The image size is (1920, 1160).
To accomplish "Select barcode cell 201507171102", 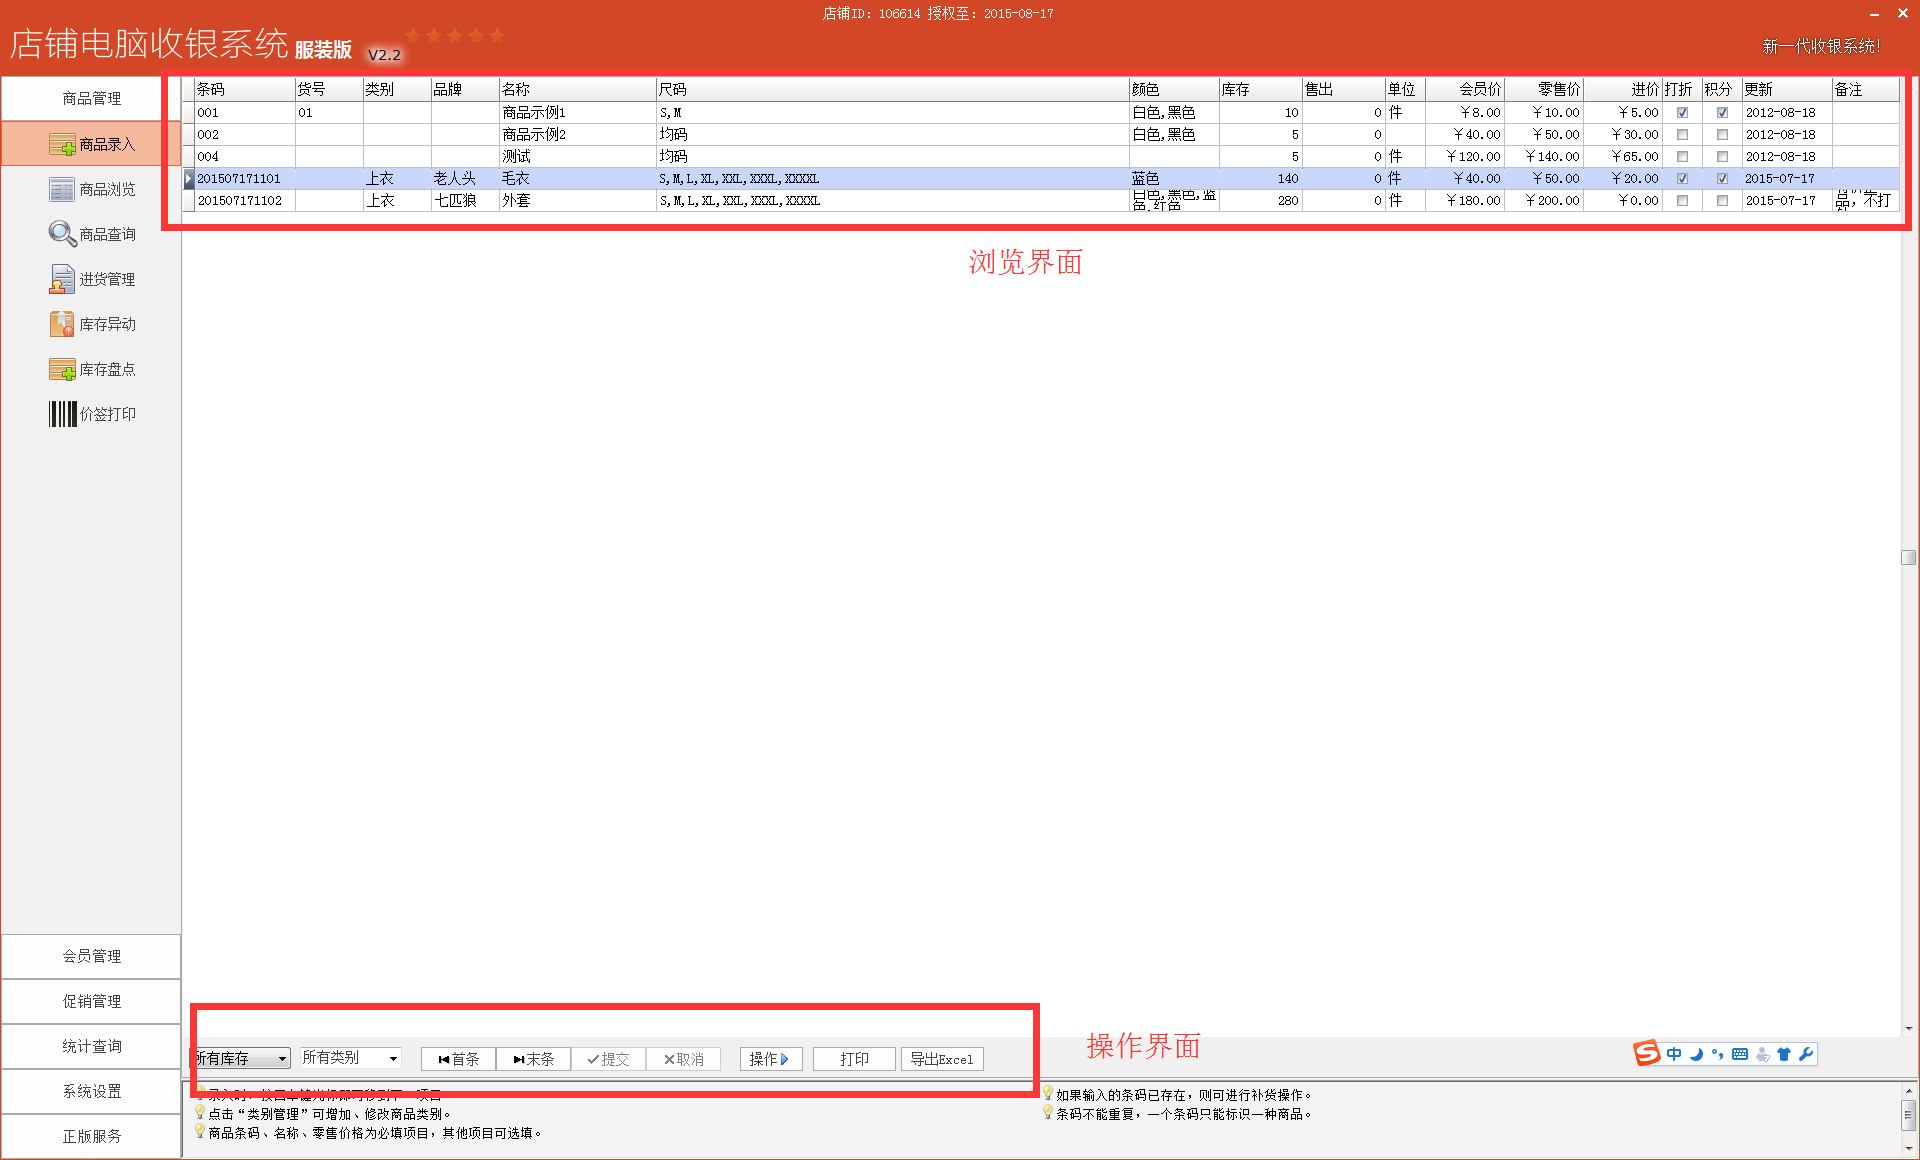I will coord(244,201).
